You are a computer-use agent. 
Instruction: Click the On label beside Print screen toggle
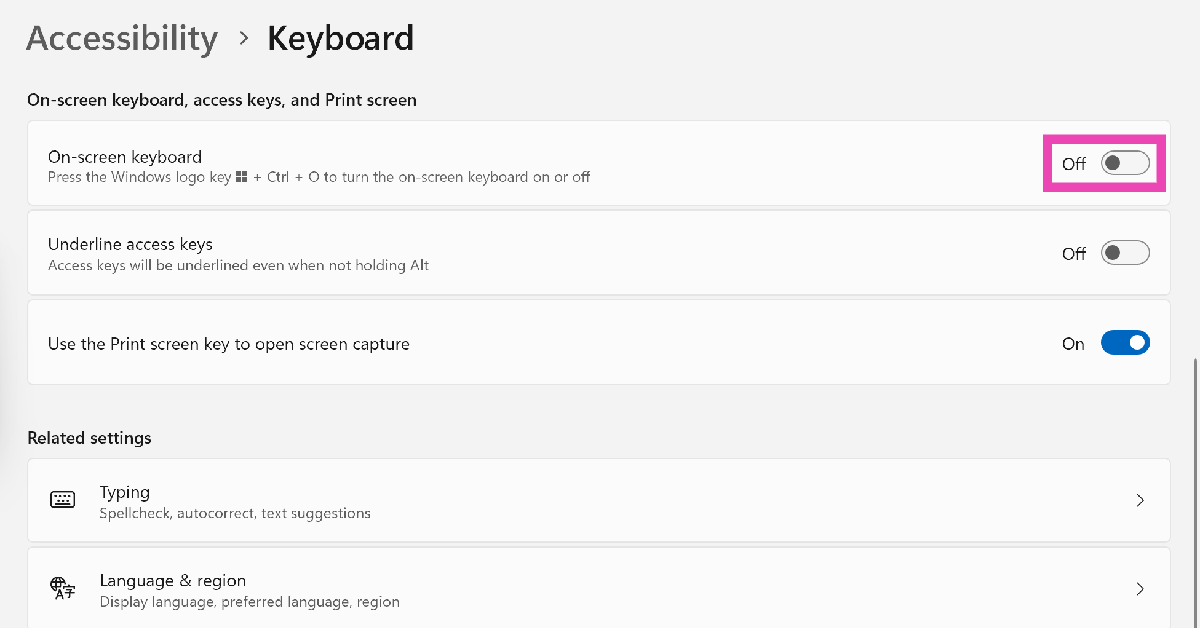[1072, 343]
